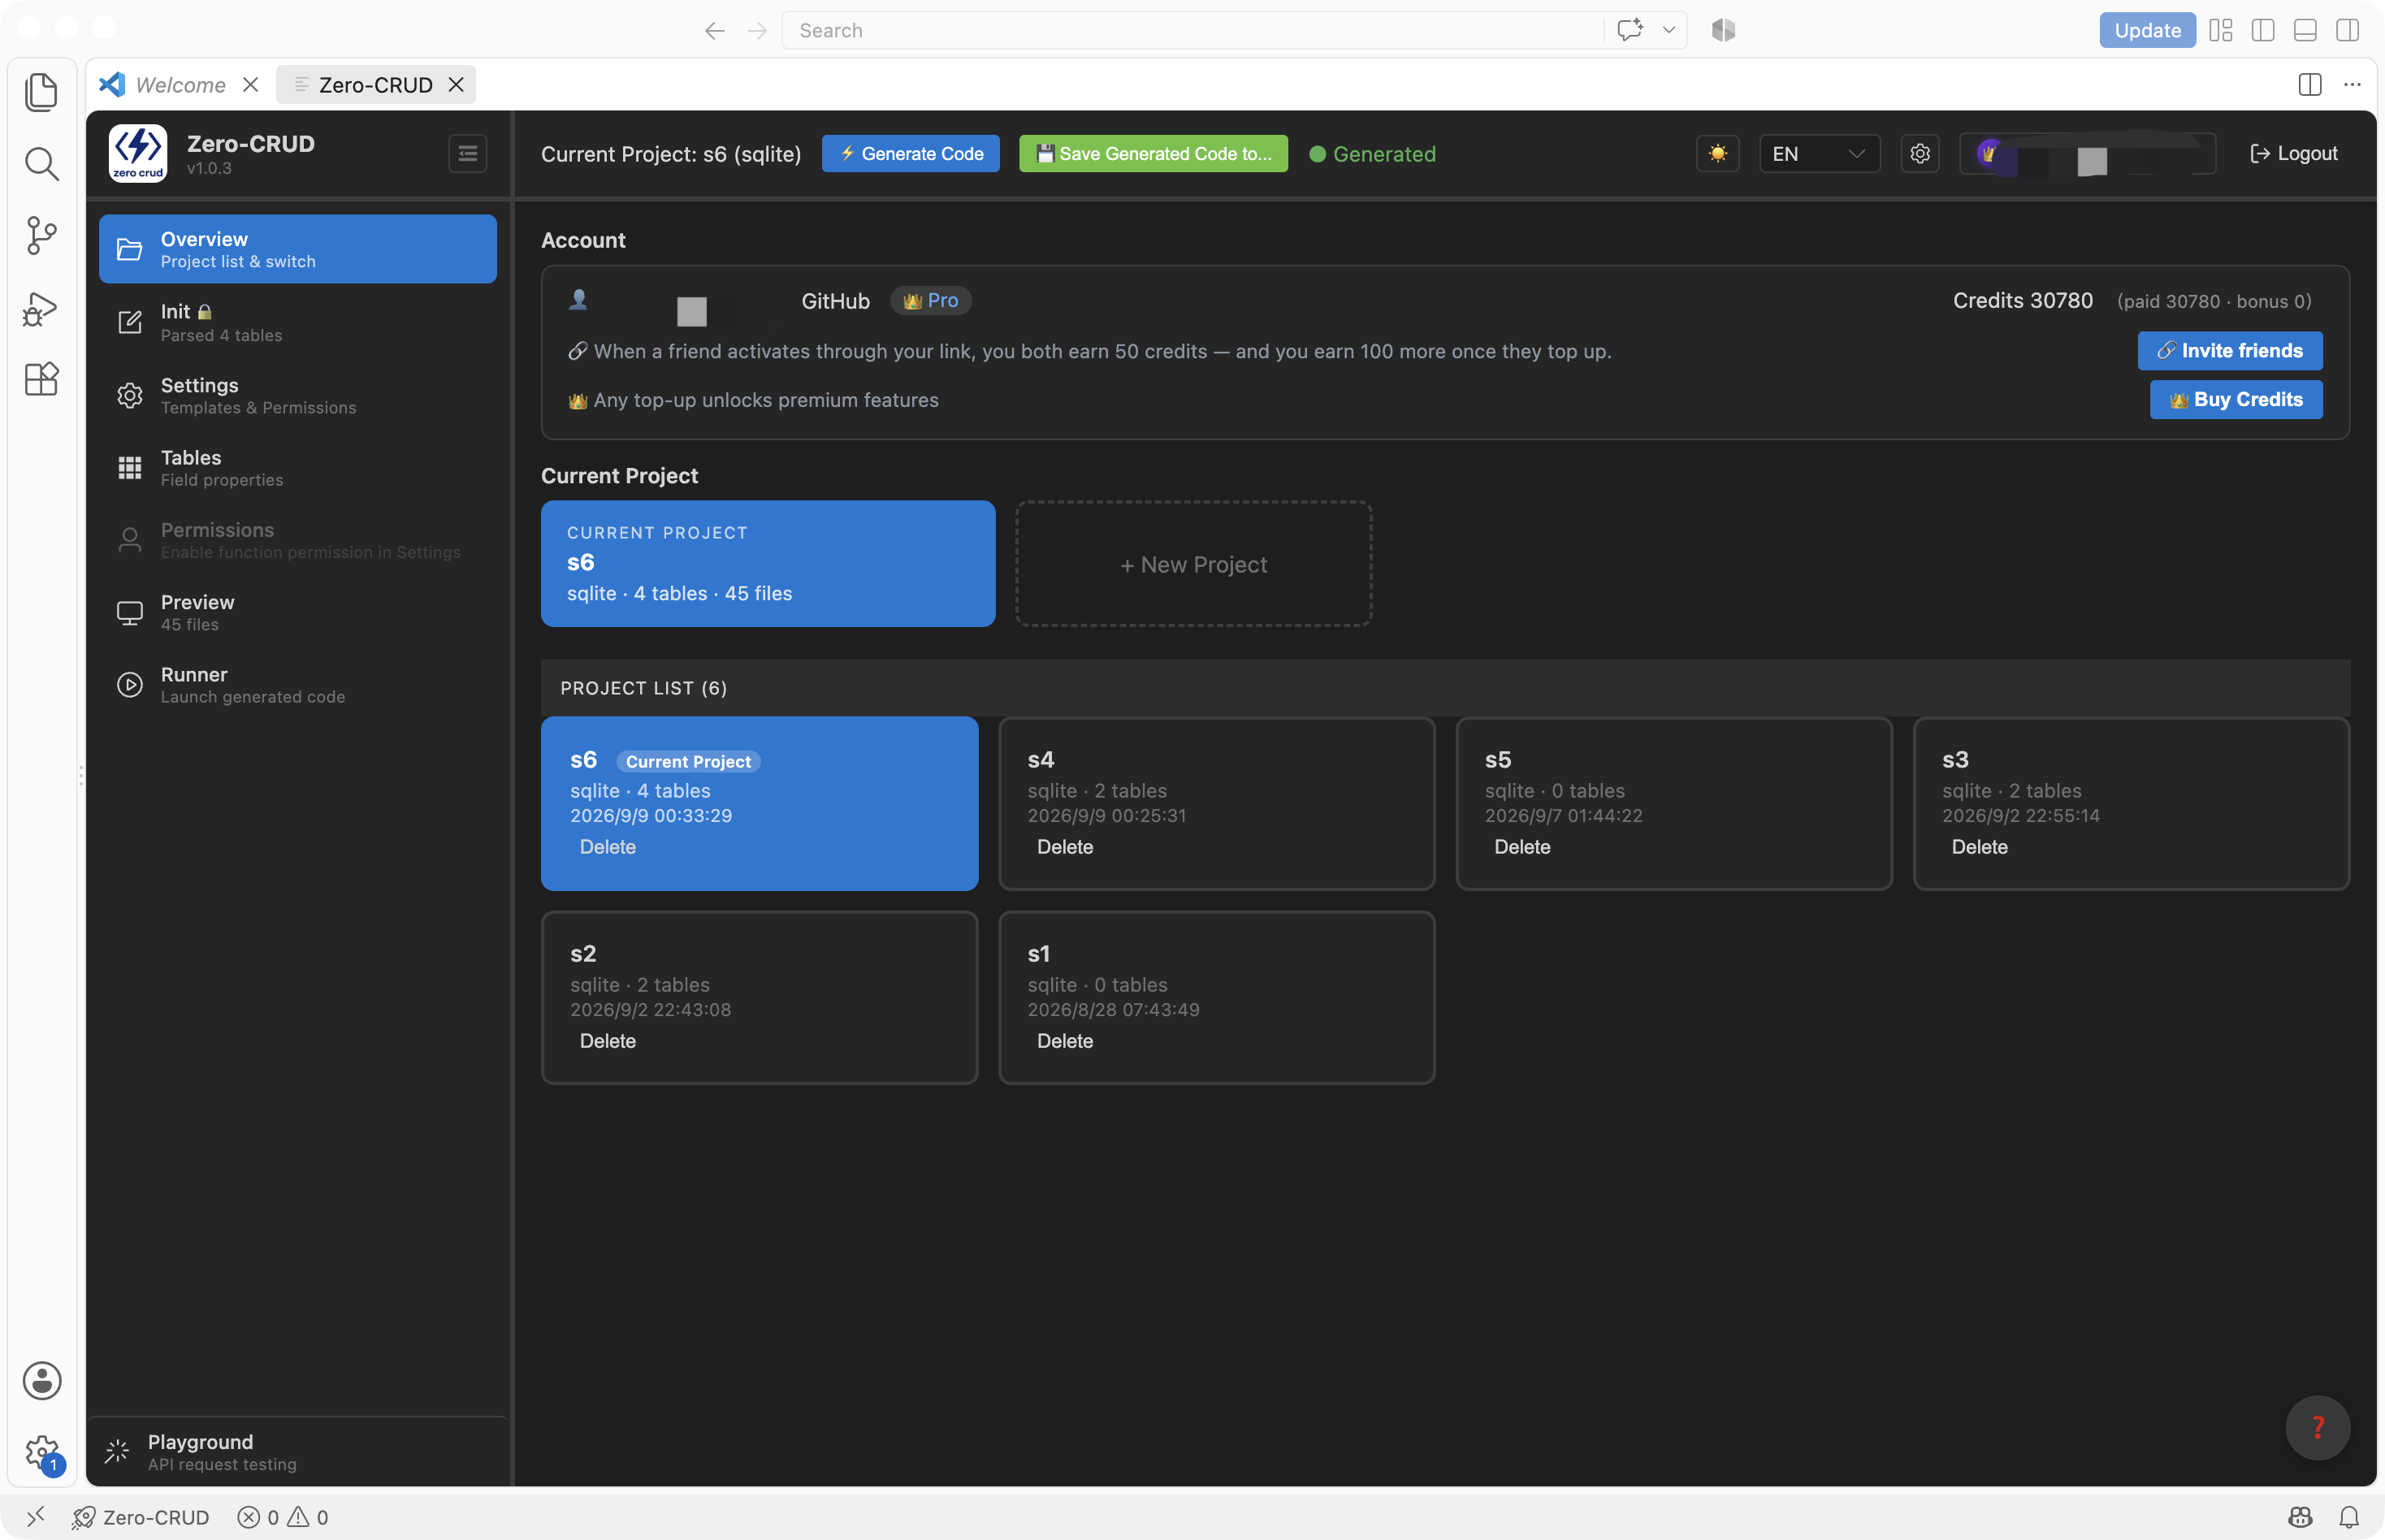Switch to the Welcome tab
Viewport: 2385px width, 1540px height.
click(180, 85)
